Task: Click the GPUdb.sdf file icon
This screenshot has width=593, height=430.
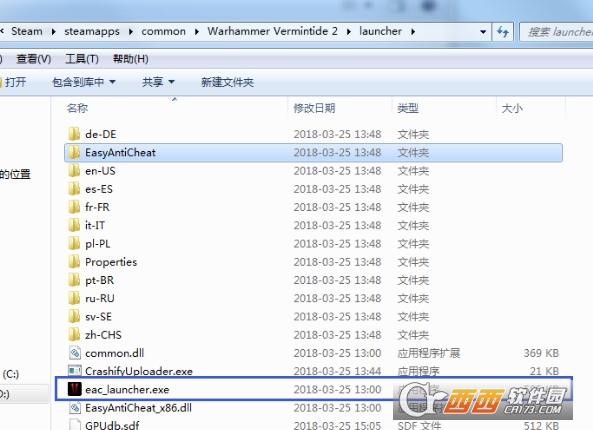Action: pyautogui.click(x=75, y=425)
